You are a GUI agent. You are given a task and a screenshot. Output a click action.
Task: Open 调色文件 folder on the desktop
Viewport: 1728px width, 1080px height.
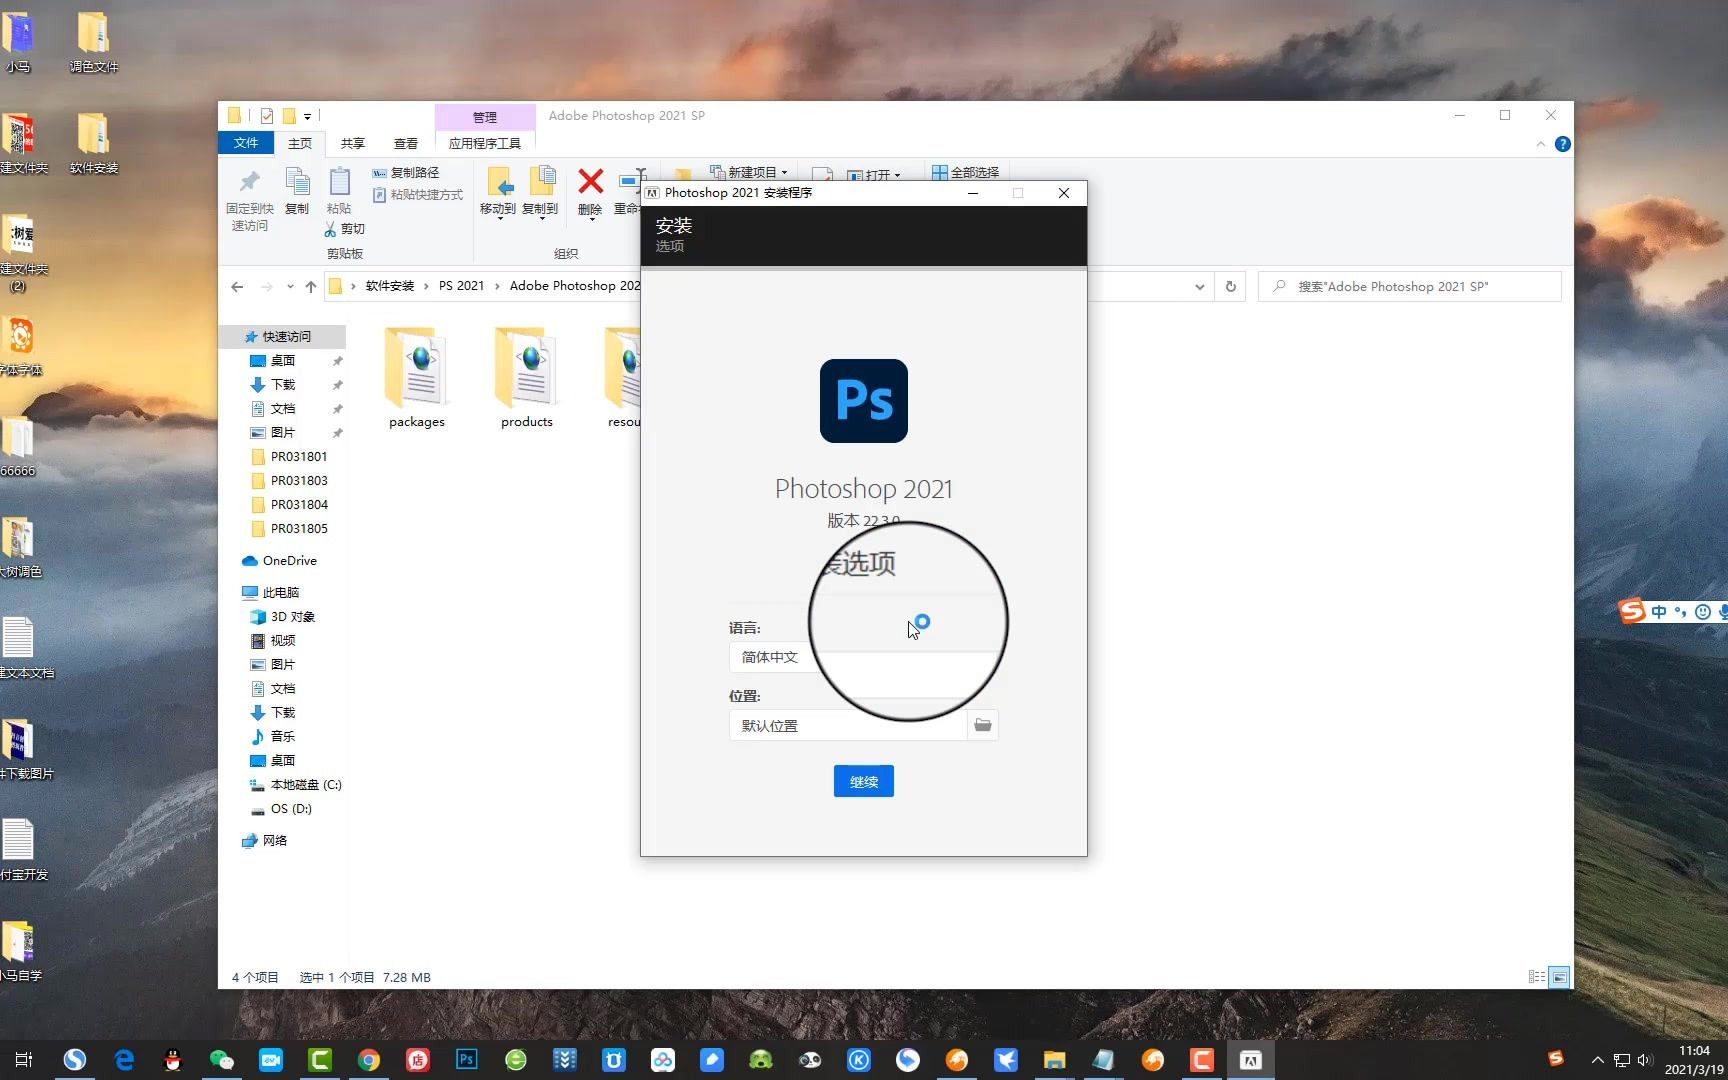point(93,42)
